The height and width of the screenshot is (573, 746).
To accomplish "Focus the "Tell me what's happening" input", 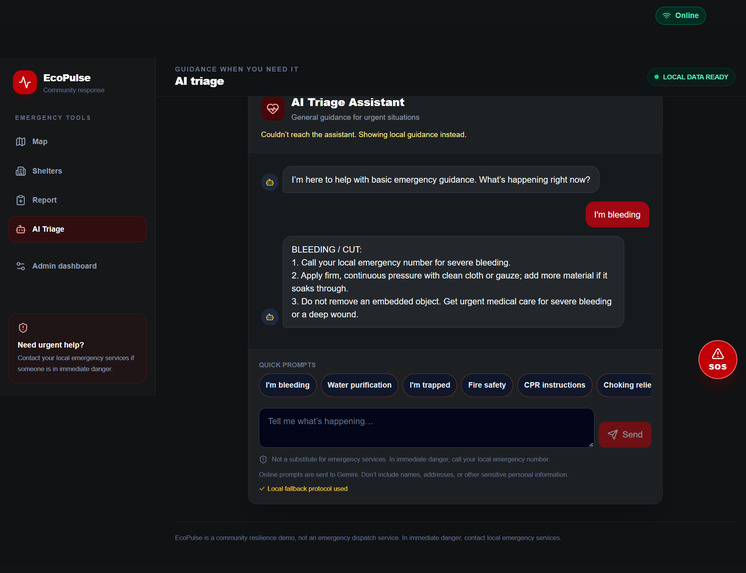I will [x=426, y=427].
